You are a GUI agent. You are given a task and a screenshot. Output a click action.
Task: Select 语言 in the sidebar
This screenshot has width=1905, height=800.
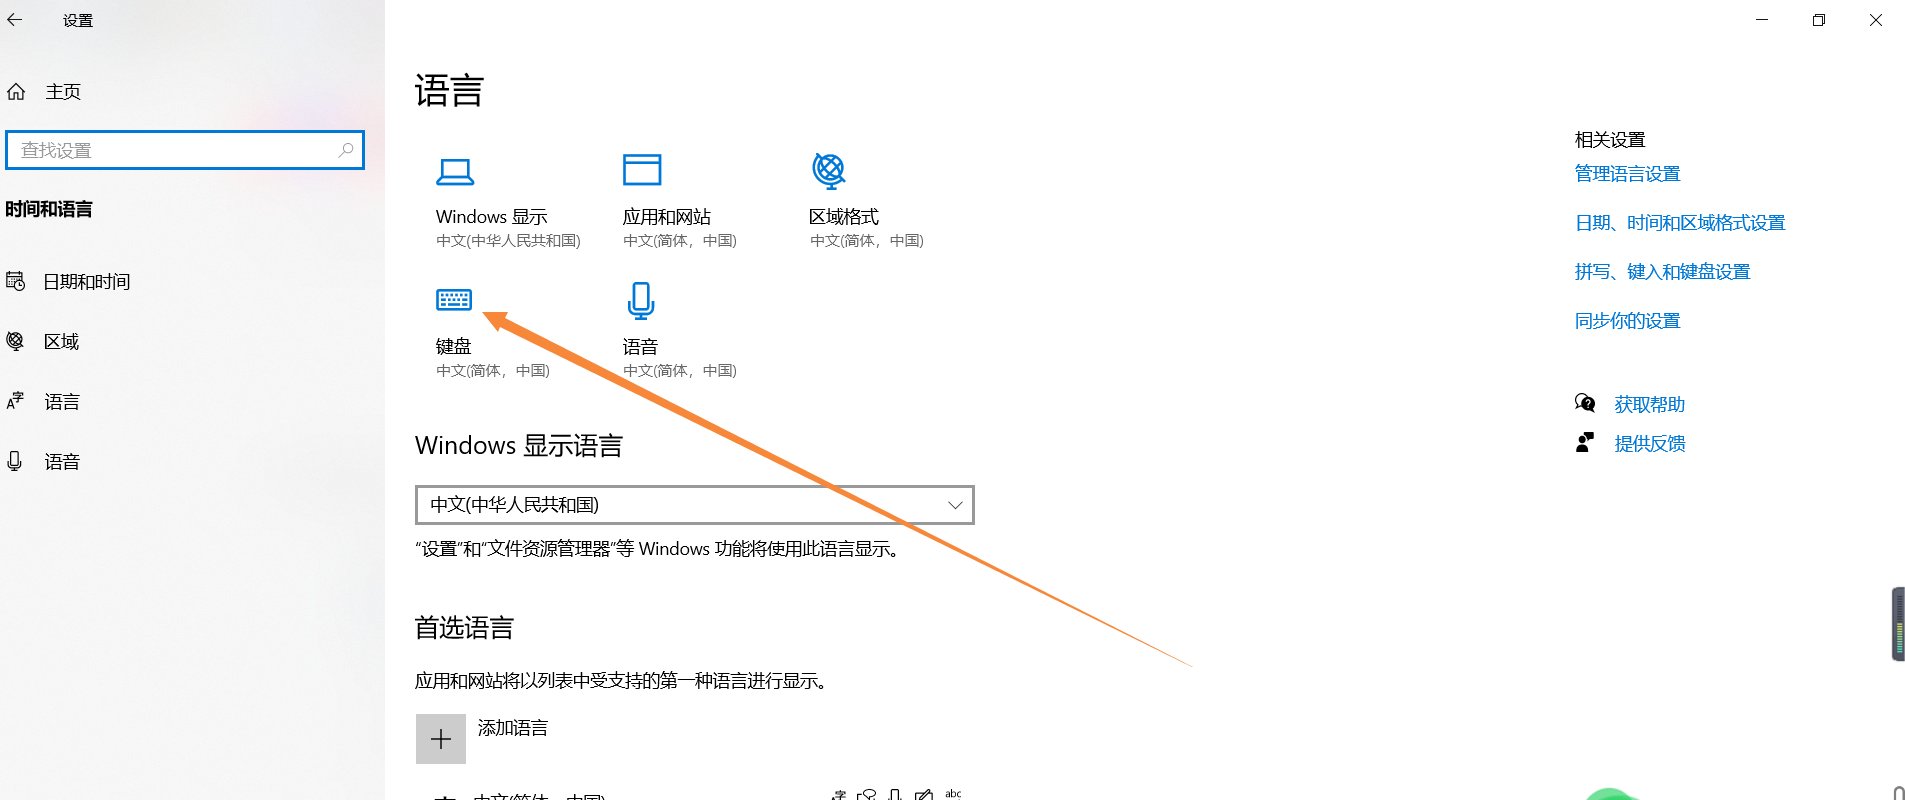[62, 402]
